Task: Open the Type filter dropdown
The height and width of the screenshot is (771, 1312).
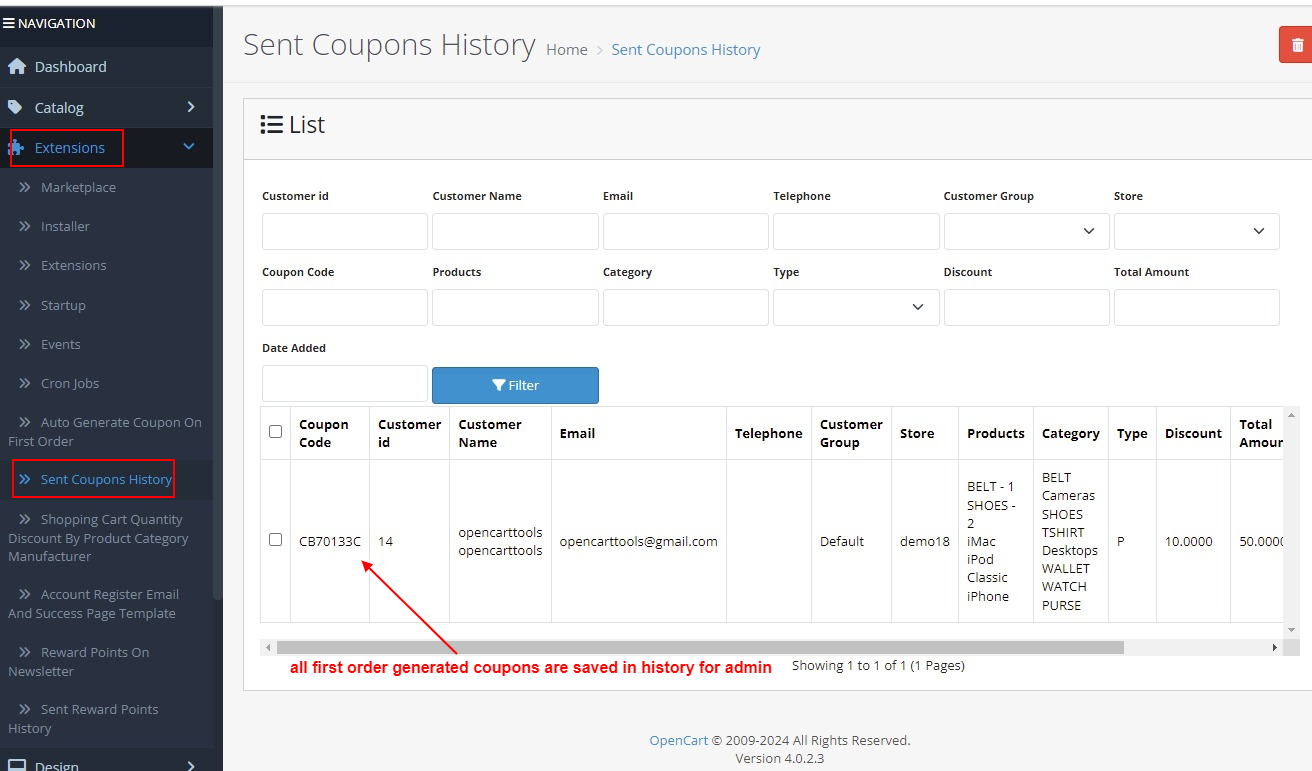Action: pyautogui.click(x=856, y=307)
